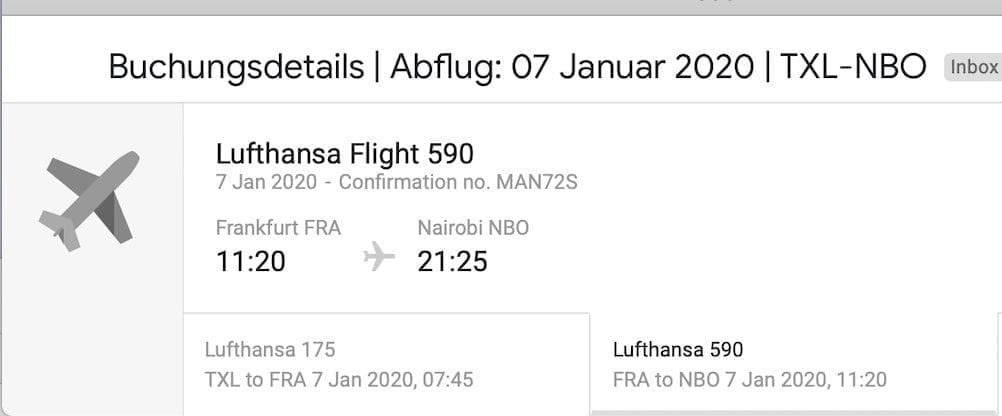This screenshot has height=416, width=1002.
Task: Click Abflug: 07 Januar 2020 in subject
Action: [572, 68]
